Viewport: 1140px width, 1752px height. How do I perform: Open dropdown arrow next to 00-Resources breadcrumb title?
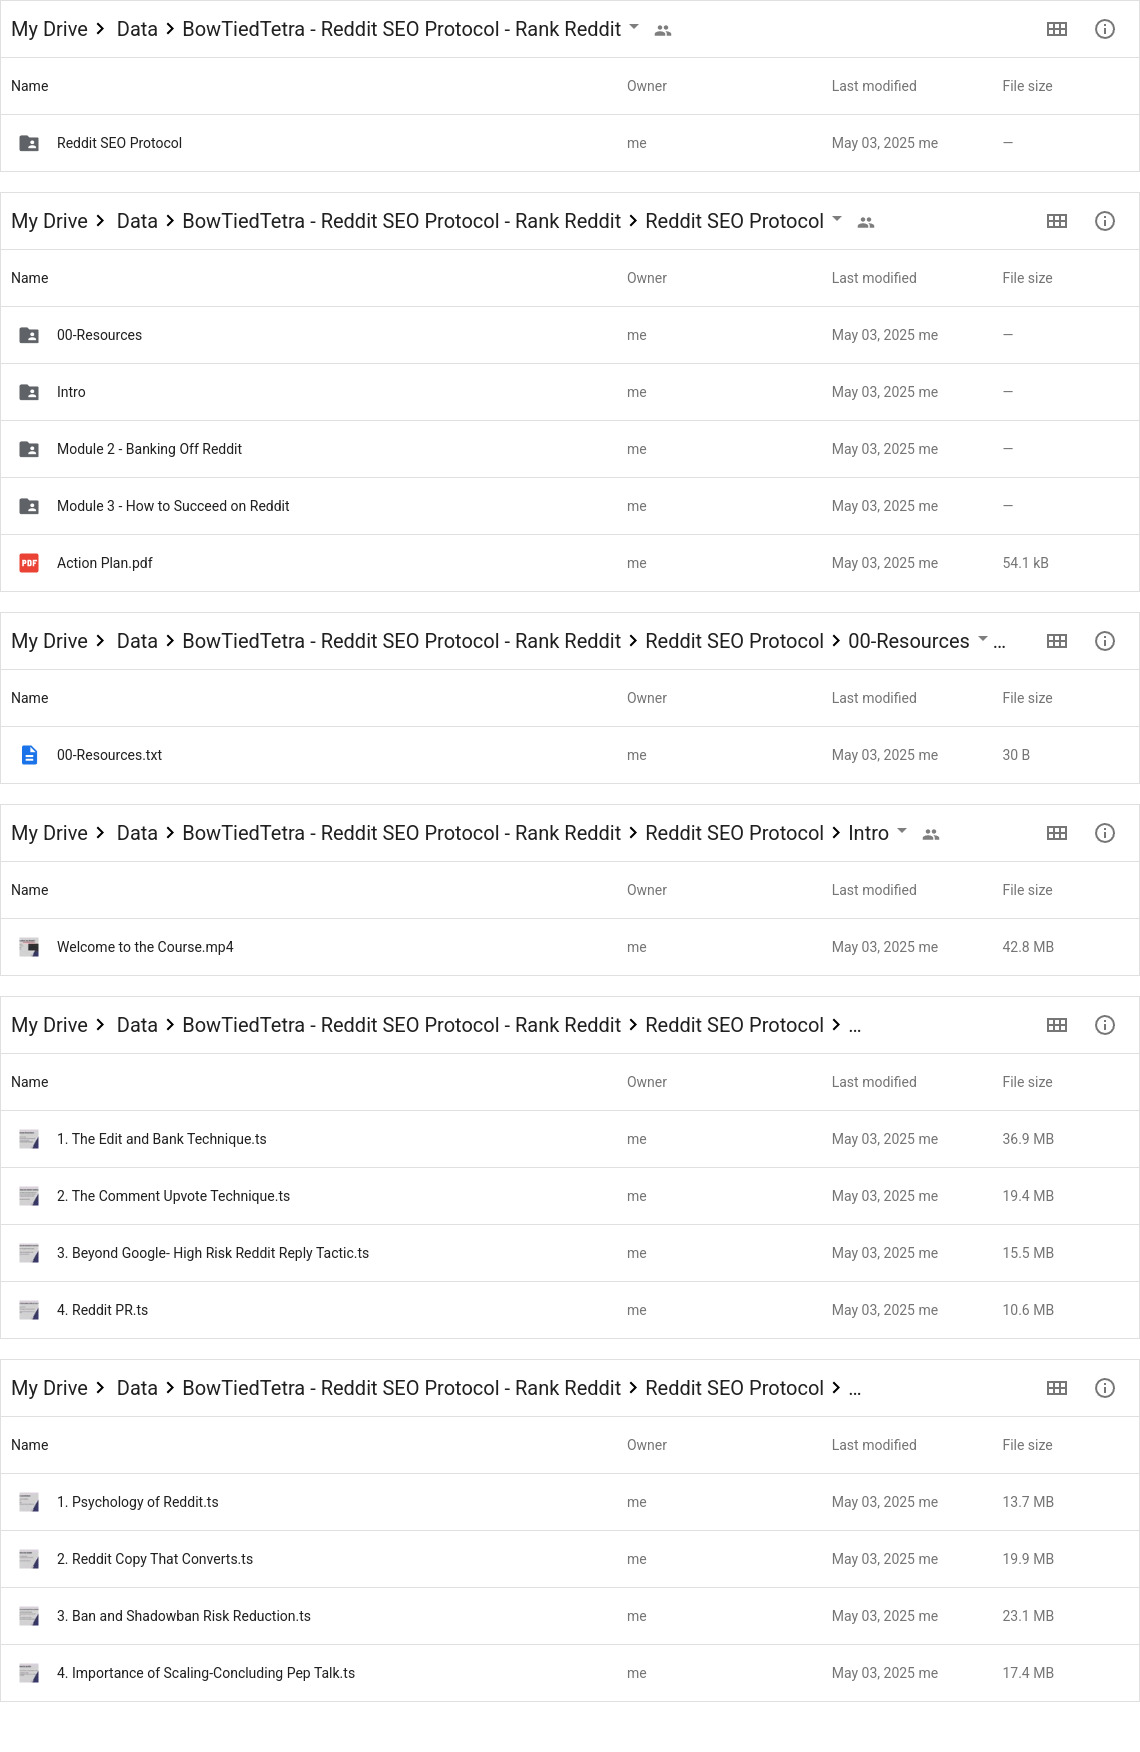983,639
